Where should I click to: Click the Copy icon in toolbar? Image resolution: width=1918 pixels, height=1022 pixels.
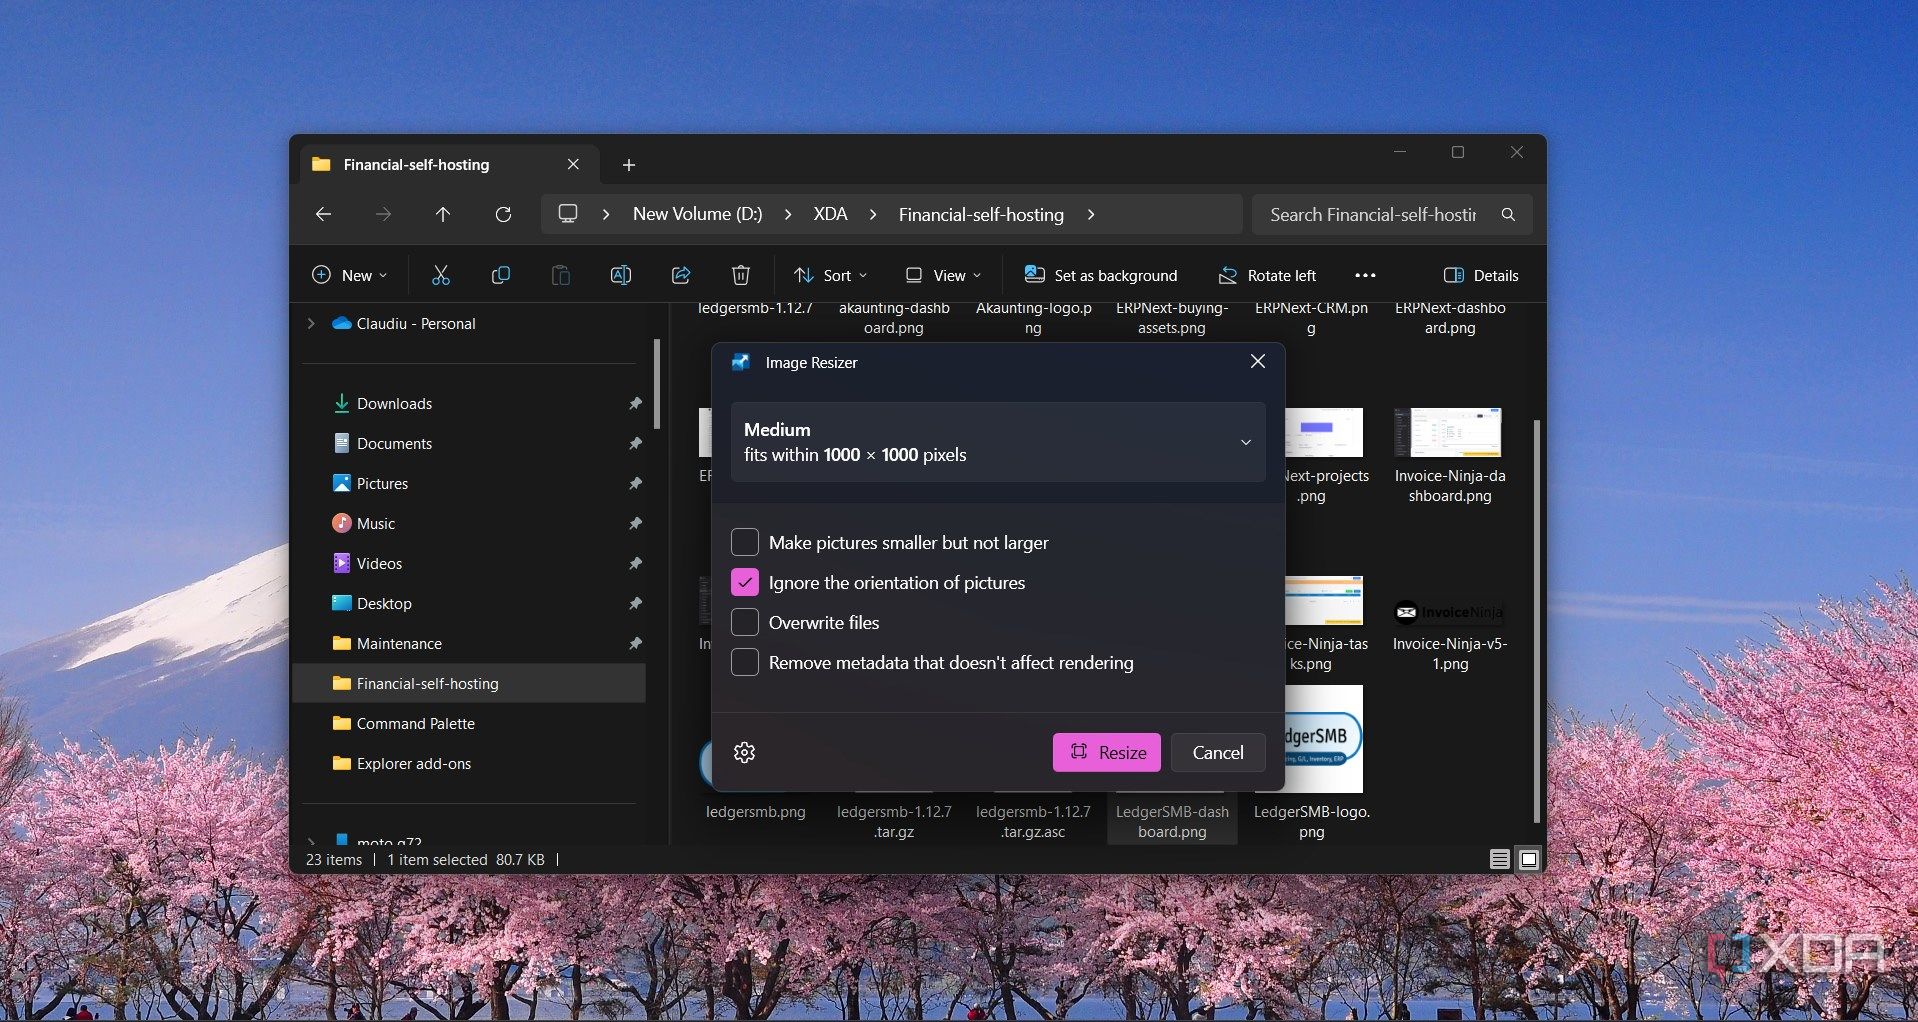500,275
